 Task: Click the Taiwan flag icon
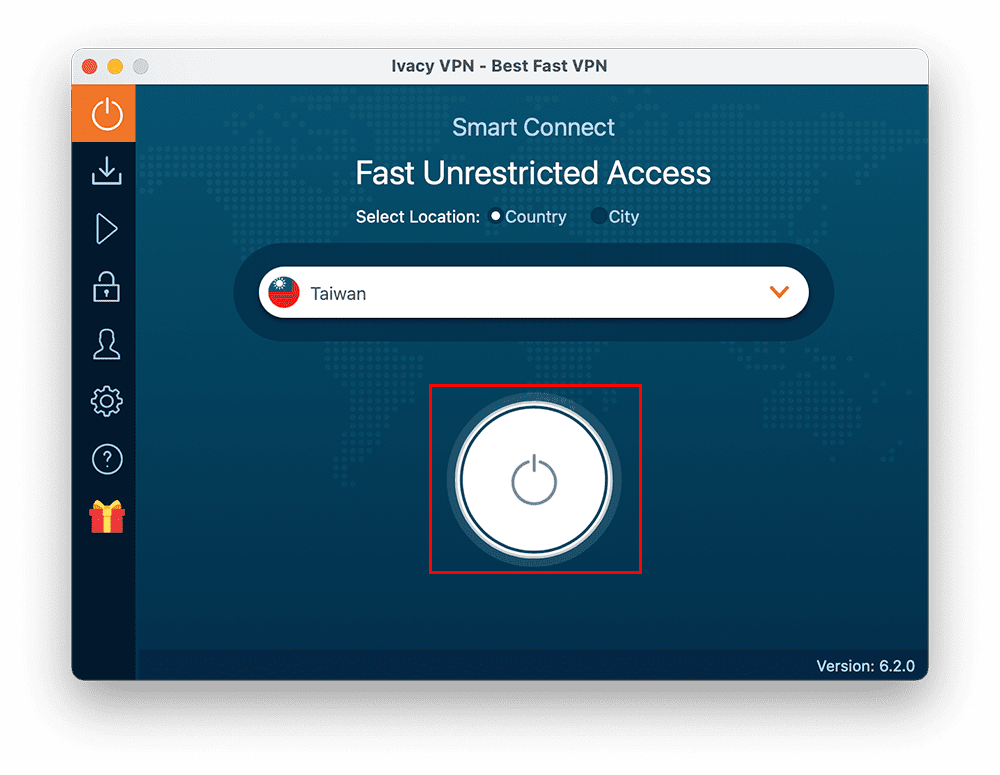tap(283, 292)
